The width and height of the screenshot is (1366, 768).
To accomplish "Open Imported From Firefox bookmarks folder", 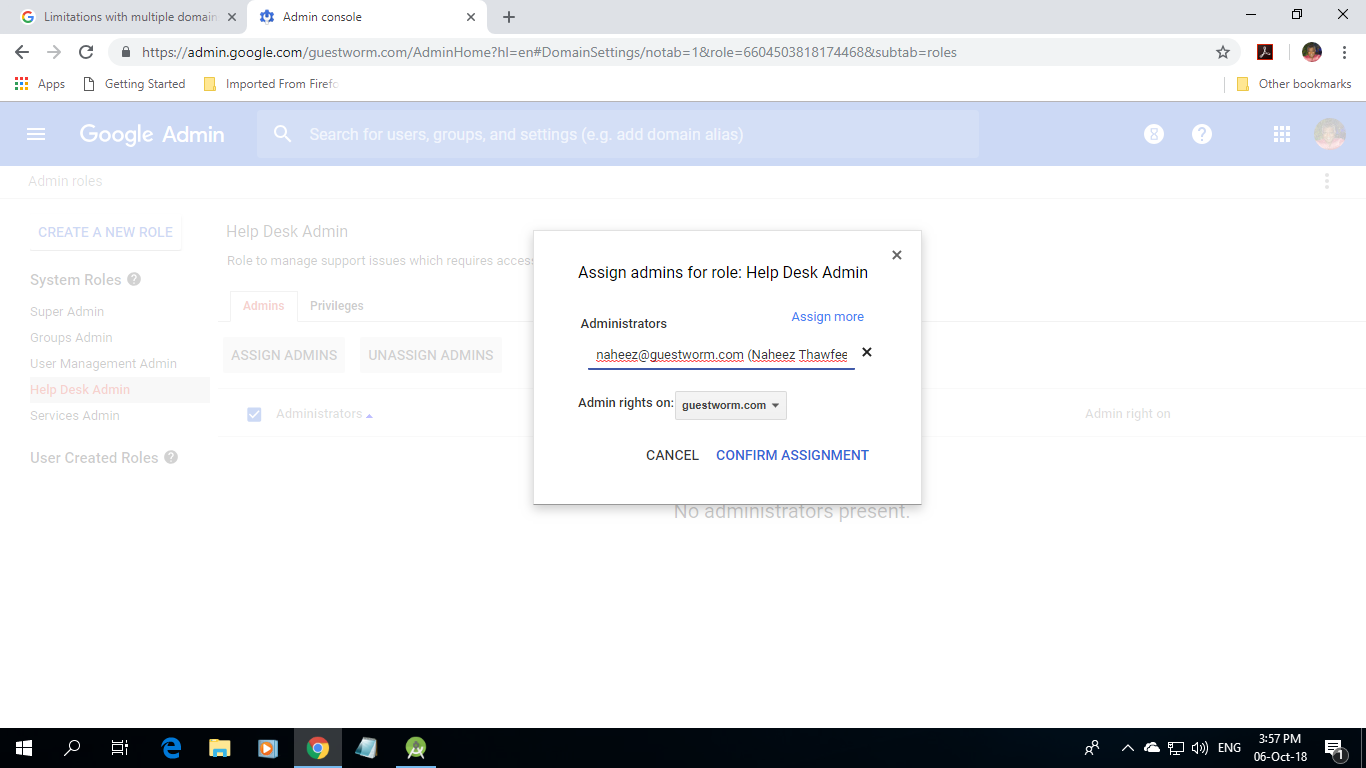I will click(270, 84).
